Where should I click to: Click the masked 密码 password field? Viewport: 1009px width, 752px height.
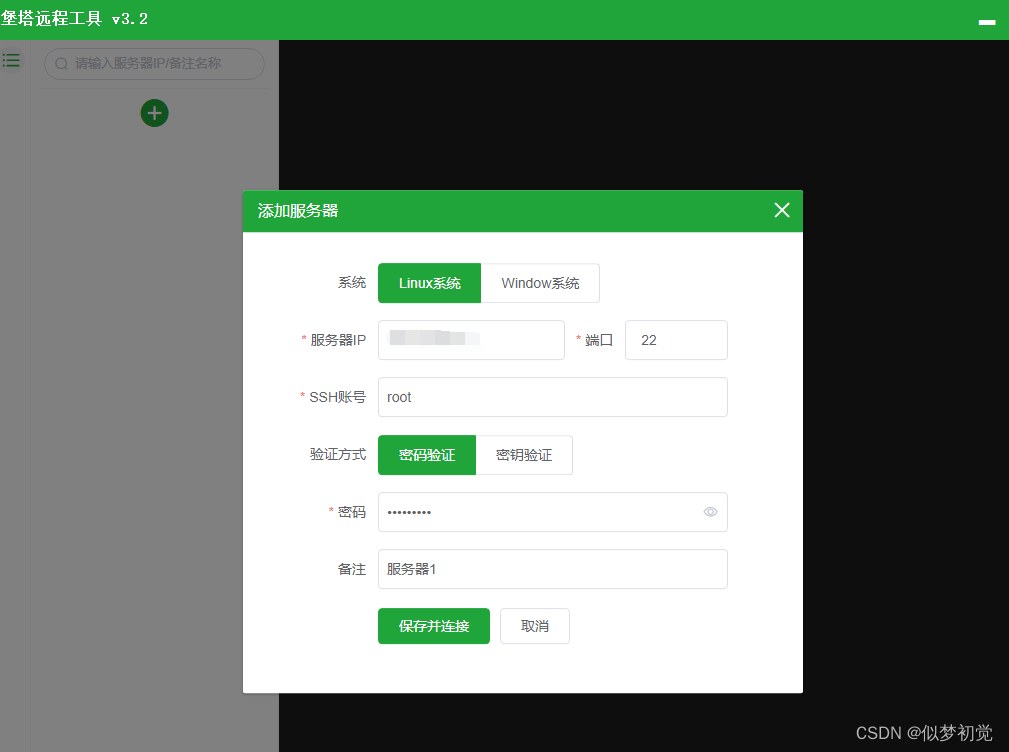540,512
